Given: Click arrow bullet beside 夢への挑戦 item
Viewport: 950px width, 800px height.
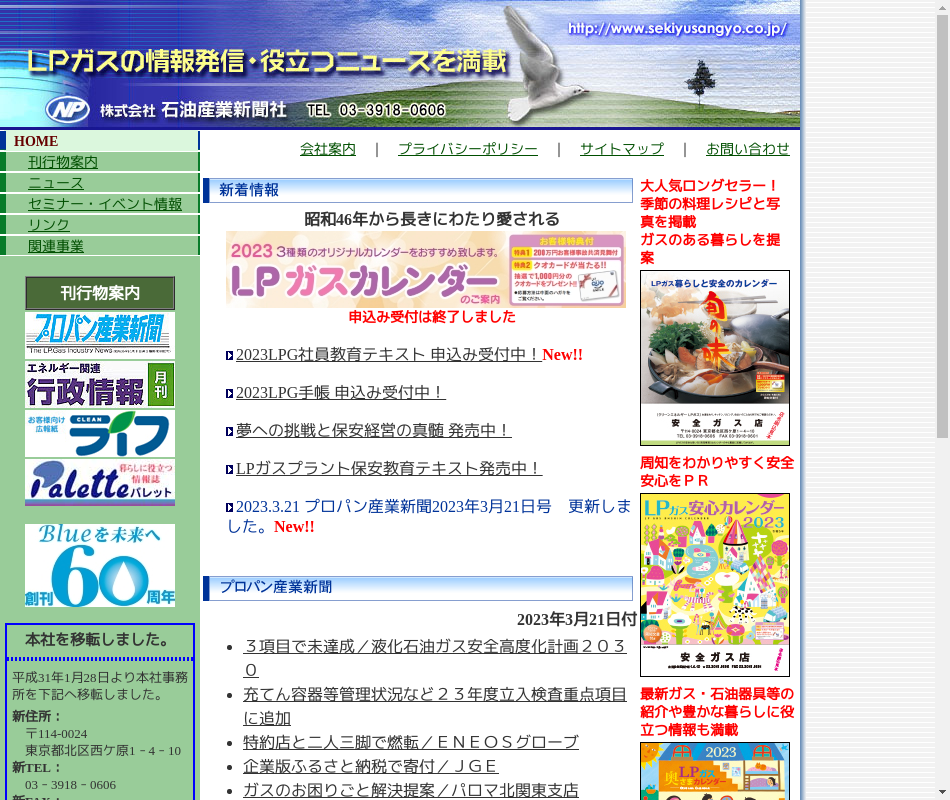Looking at the screenshot, I should coord(230,432).
